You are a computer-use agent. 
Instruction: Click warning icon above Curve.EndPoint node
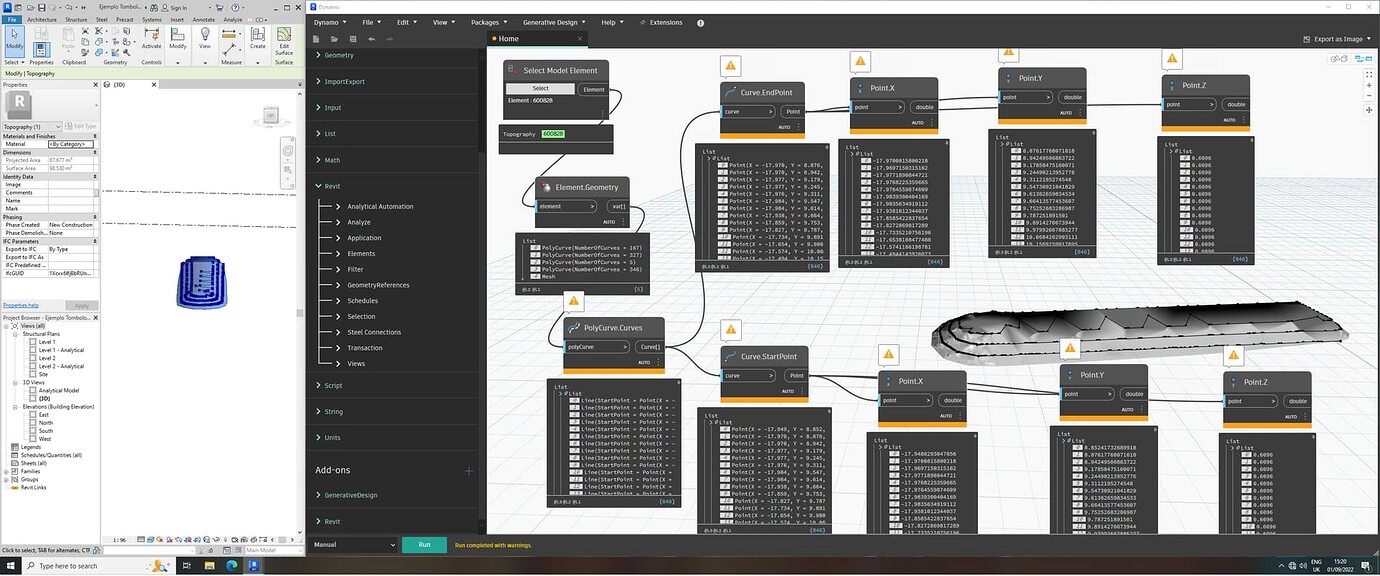tap(731, 66)
